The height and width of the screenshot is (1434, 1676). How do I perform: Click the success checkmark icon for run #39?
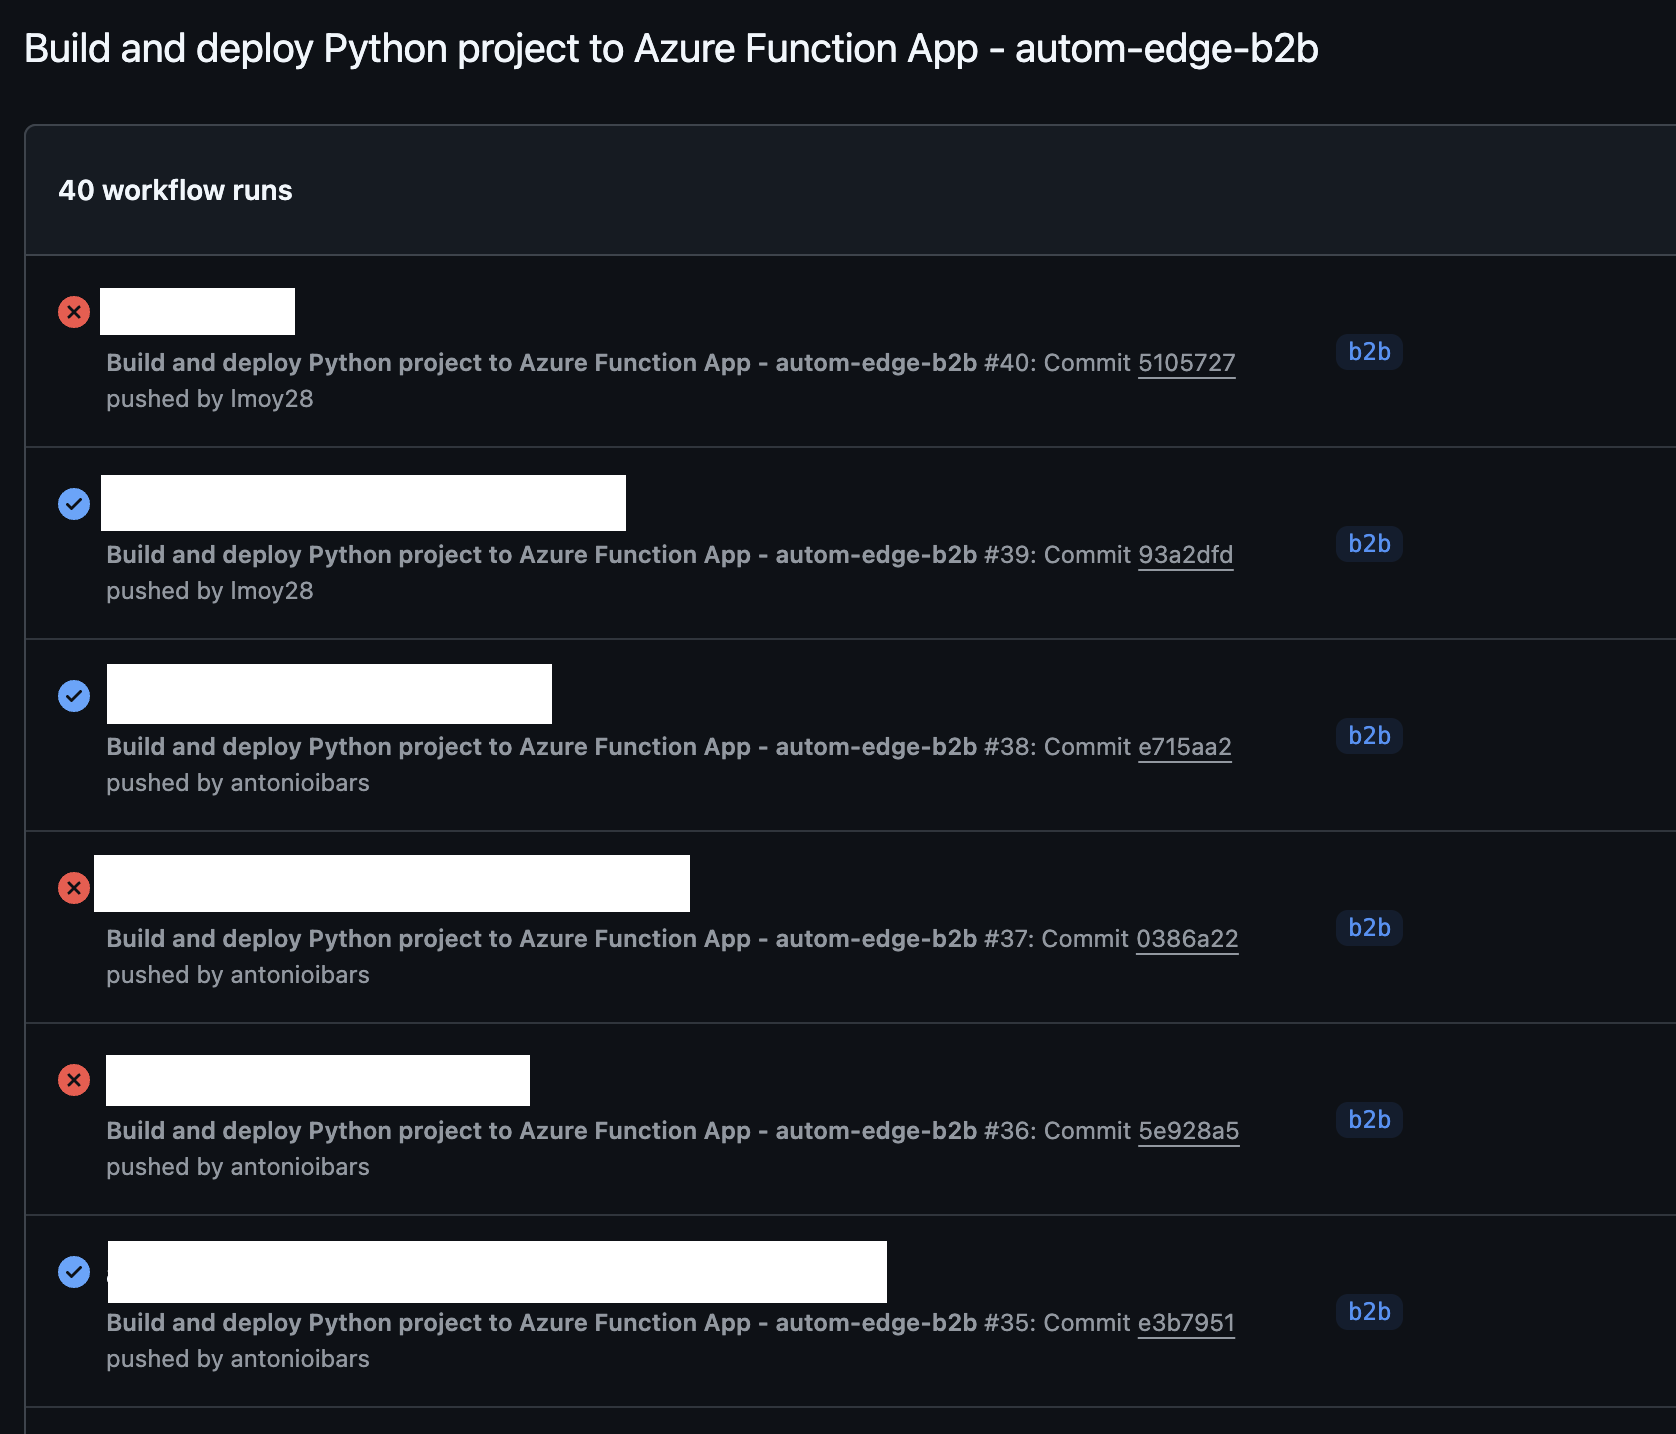74,504
